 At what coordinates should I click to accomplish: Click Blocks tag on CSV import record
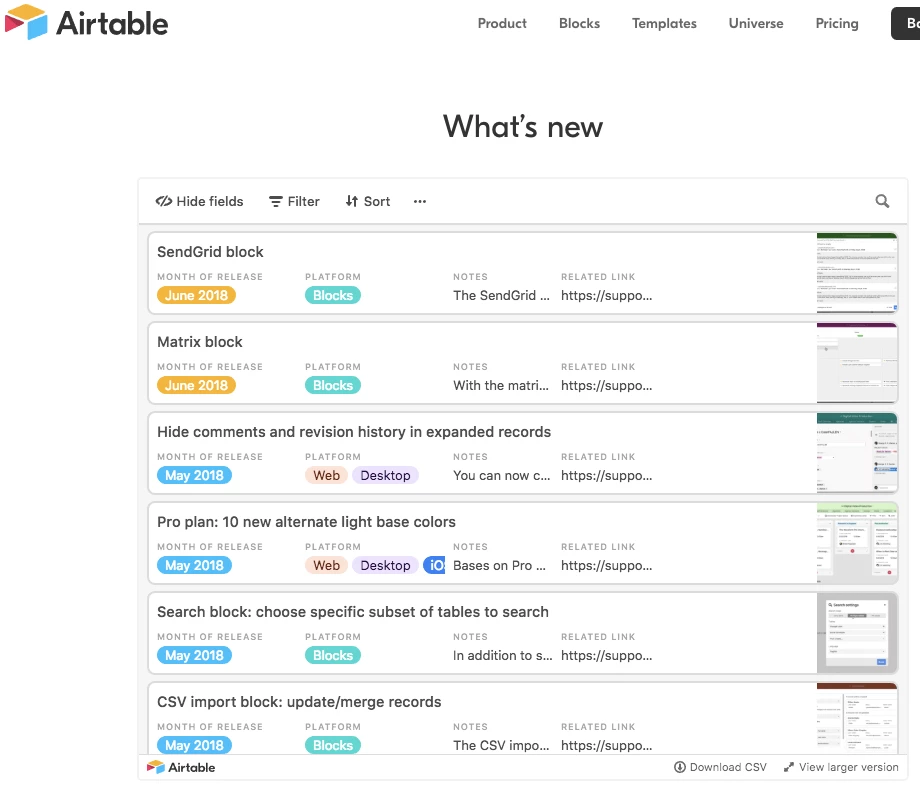click(333, 745)
